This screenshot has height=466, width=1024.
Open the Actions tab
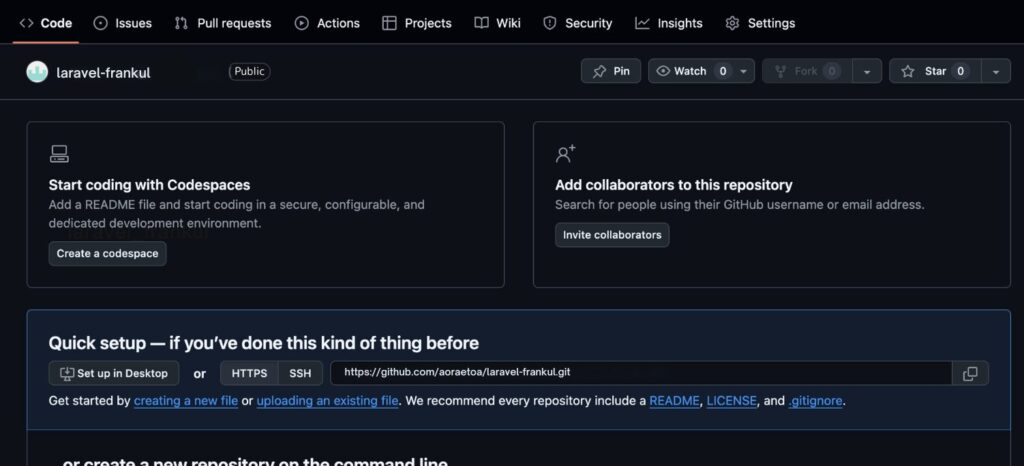327,23
